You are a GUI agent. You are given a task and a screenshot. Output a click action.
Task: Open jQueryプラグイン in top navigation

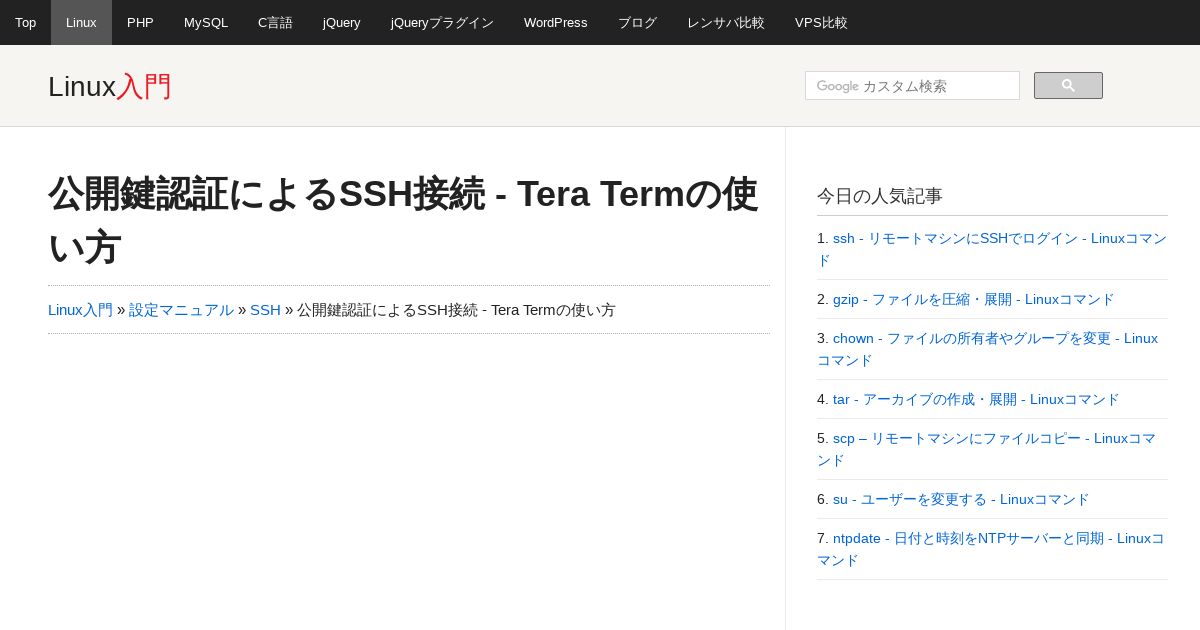pos(442,22)
